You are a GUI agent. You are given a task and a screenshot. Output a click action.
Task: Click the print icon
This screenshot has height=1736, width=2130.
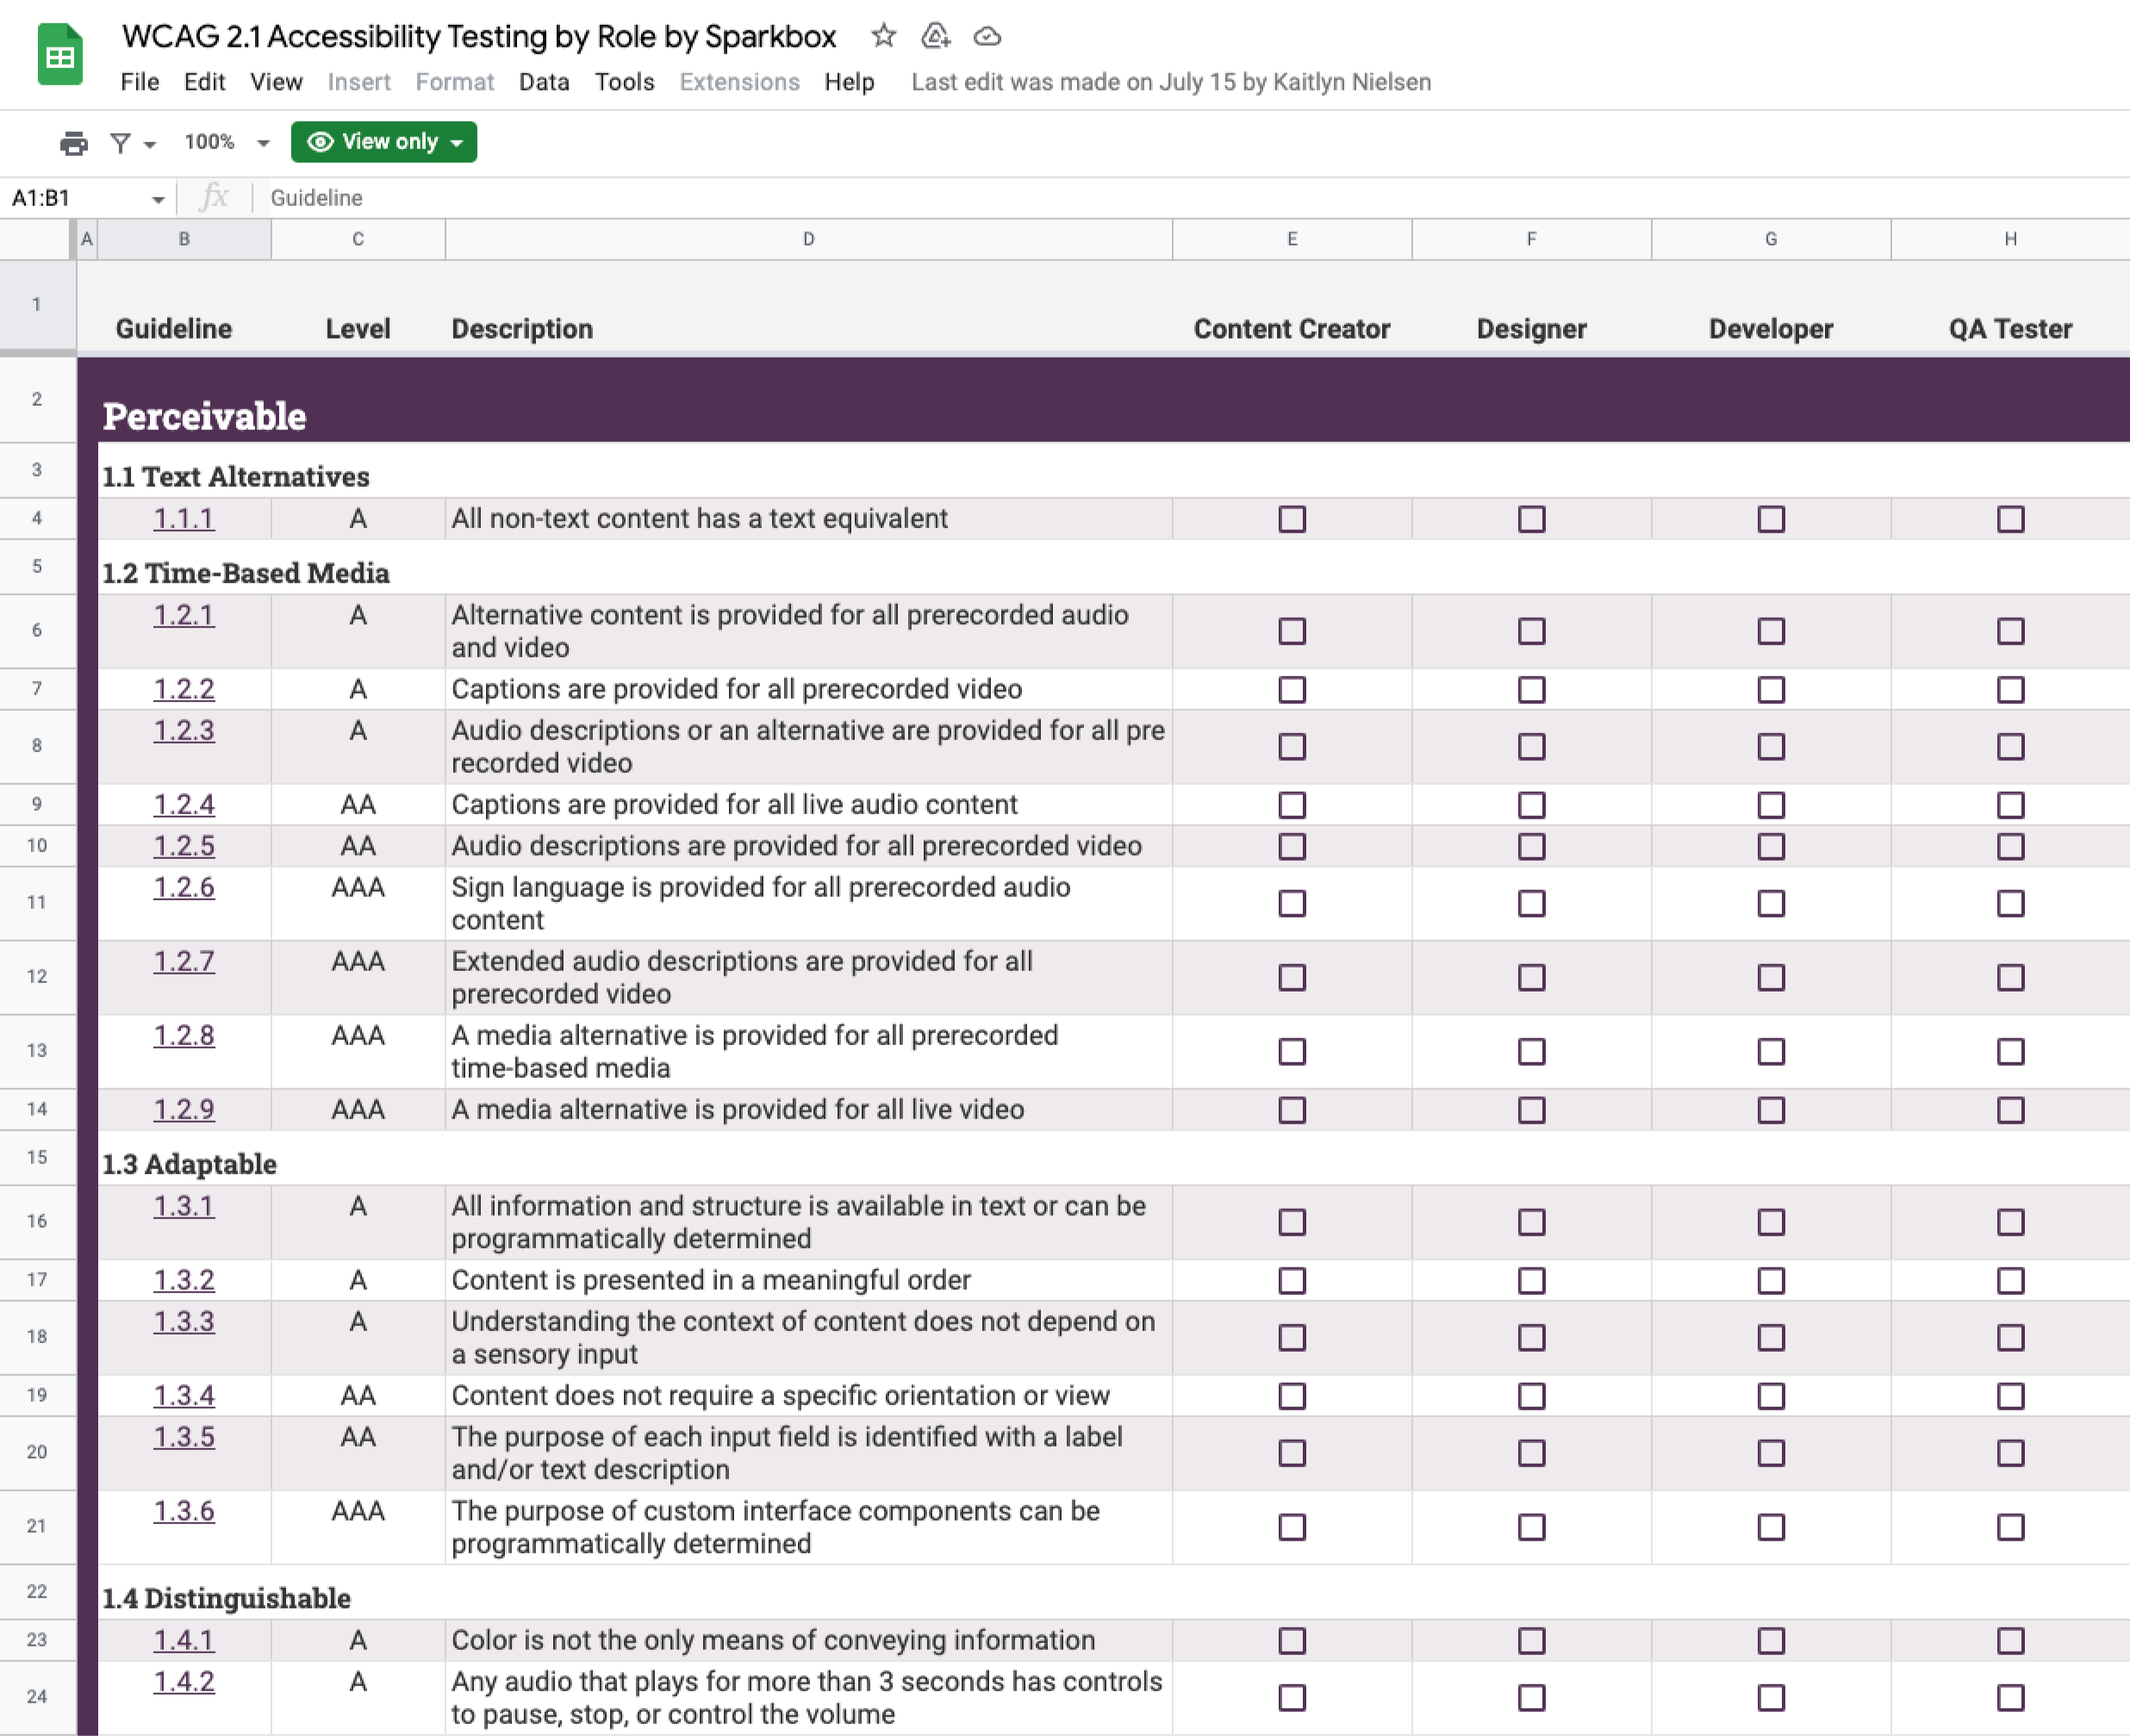[x=73, y=142]
